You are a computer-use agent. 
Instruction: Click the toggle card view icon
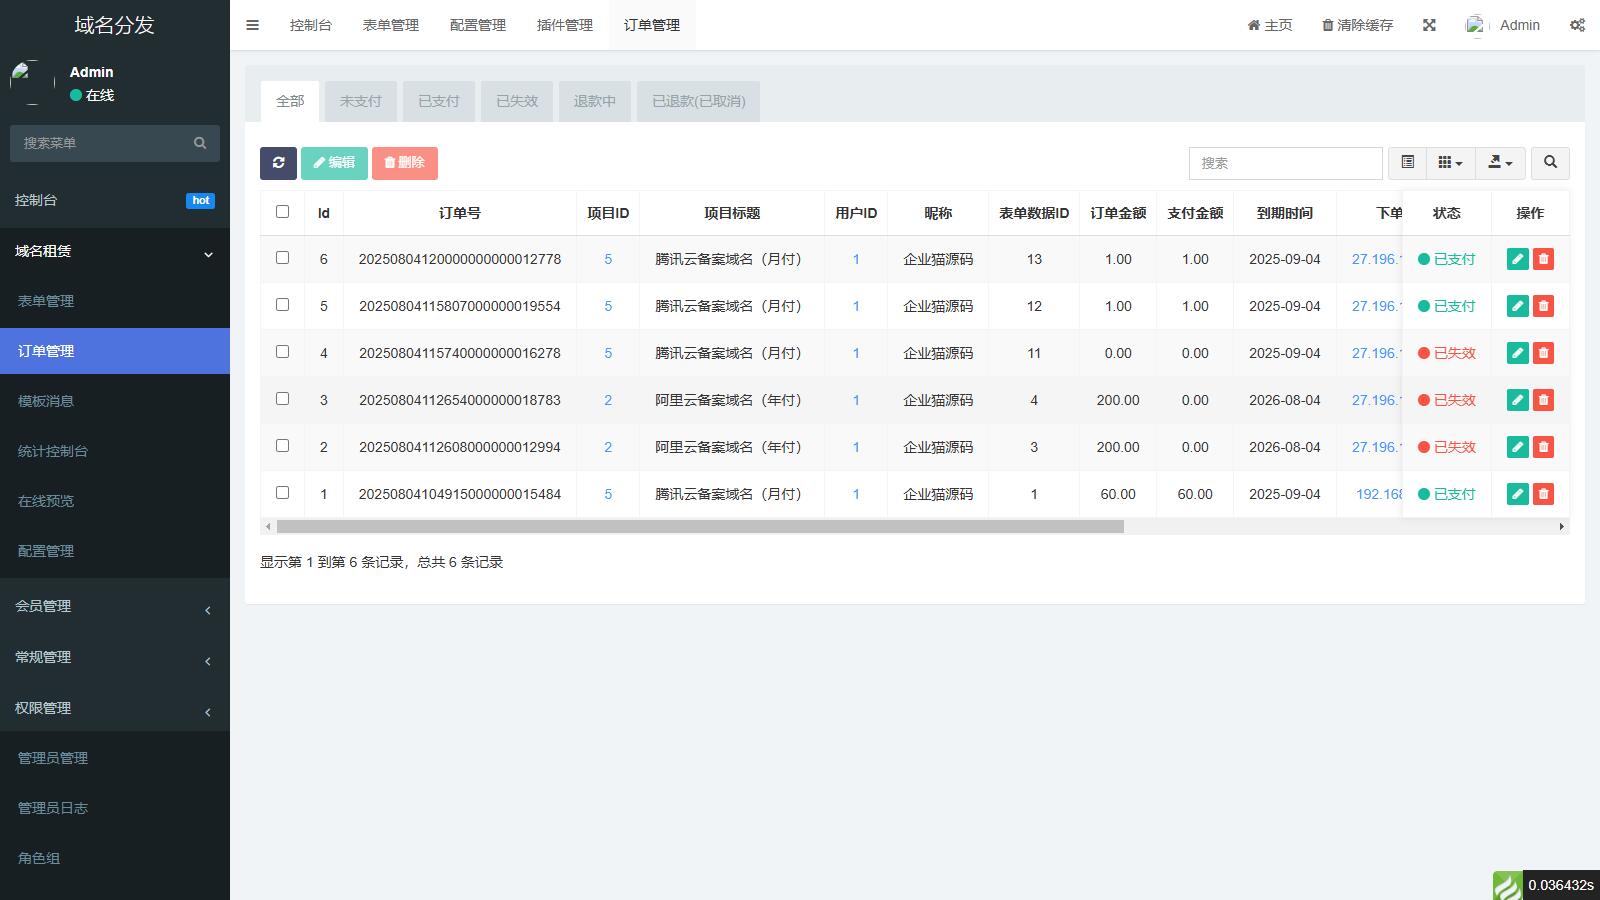point(1407,162)
